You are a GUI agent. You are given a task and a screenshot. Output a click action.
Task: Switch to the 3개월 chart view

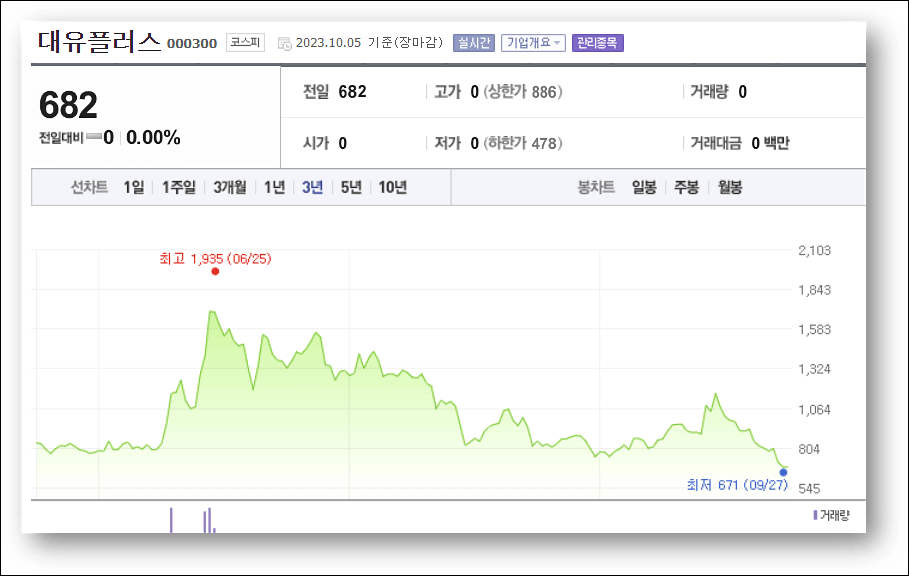(229, 186)
